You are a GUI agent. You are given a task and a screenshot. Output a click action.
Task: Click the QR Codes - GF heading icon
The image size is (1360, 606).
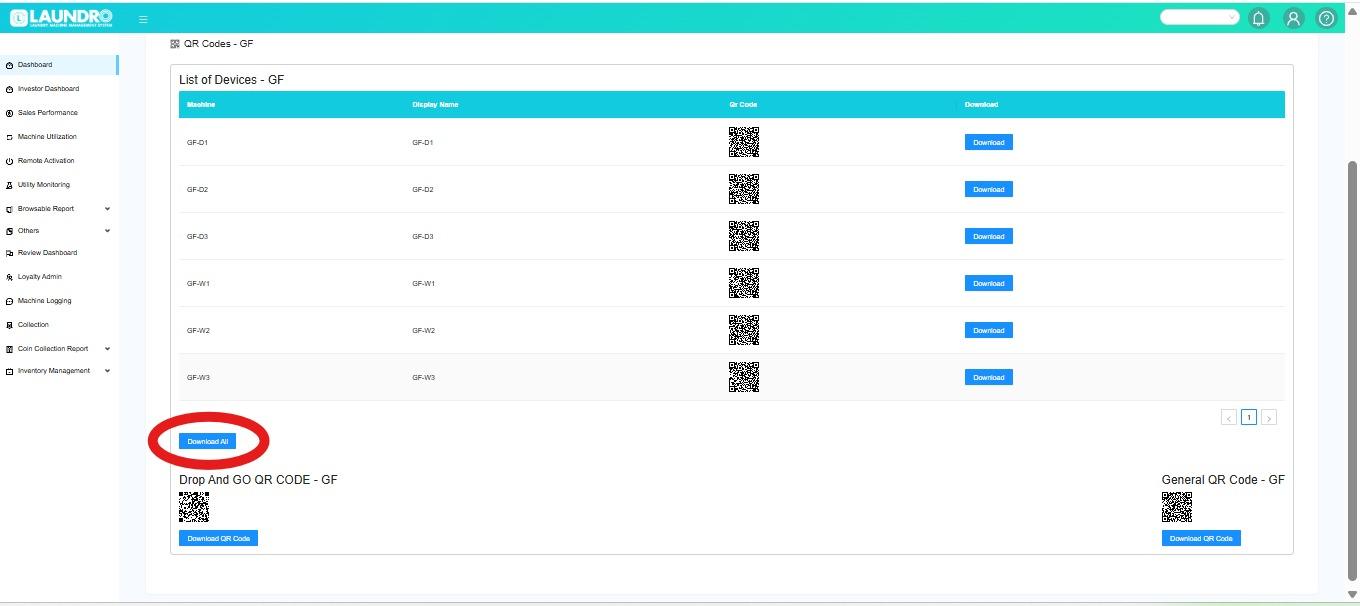coord(175,44)
